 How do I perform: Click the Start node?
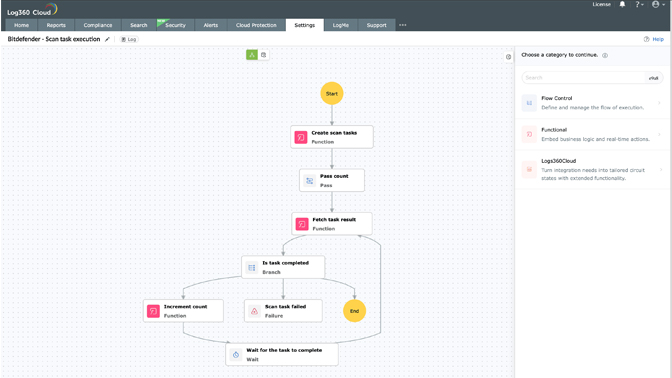tap(332, 93)
